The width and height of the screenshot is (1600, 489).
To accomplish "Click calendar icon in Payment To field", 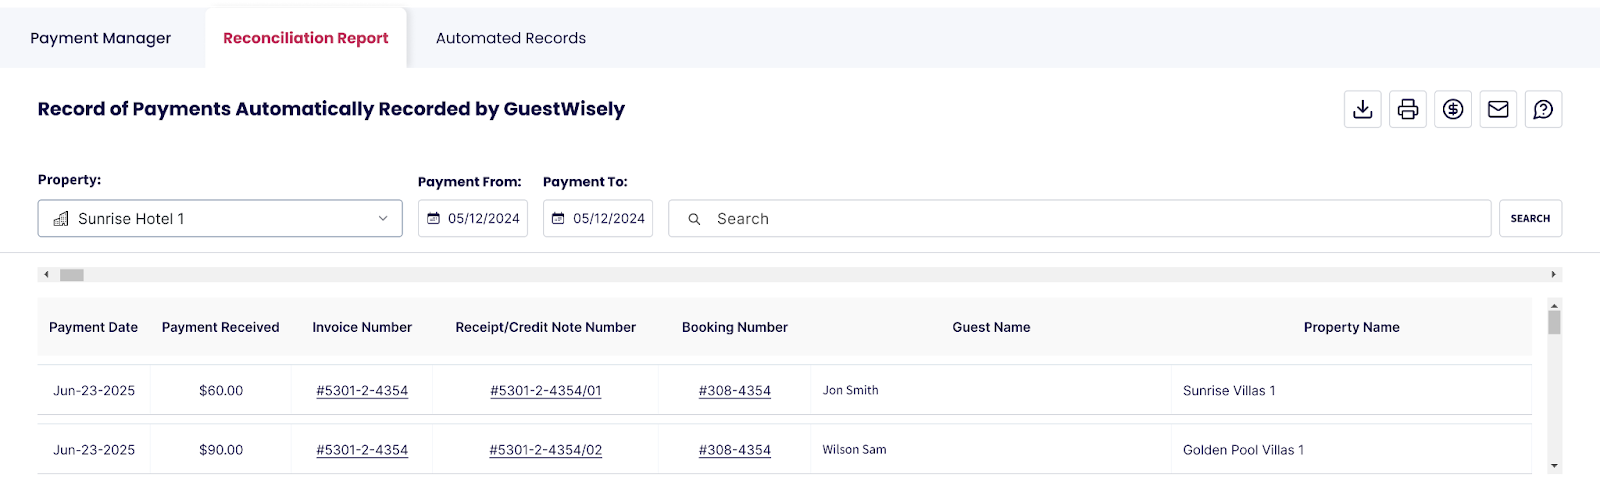I will [558, 218].
